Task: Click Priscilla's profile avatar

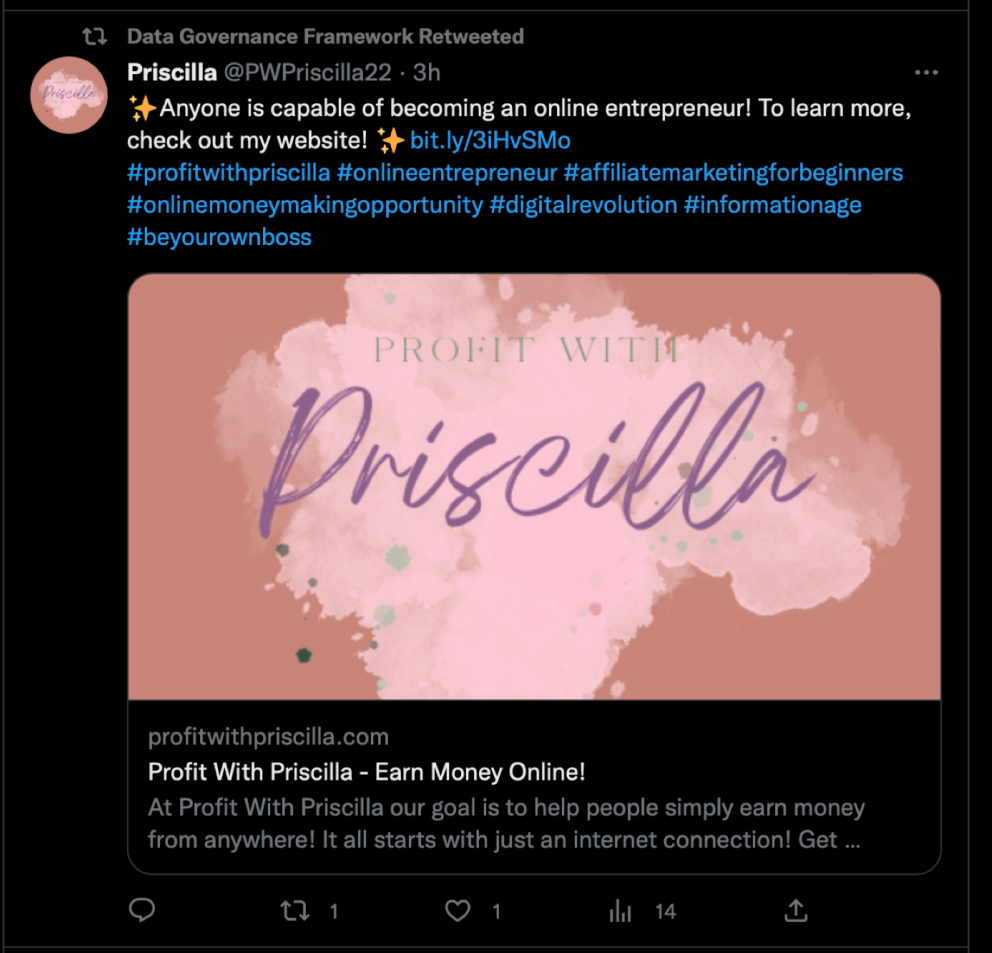Action: (69, 95)
